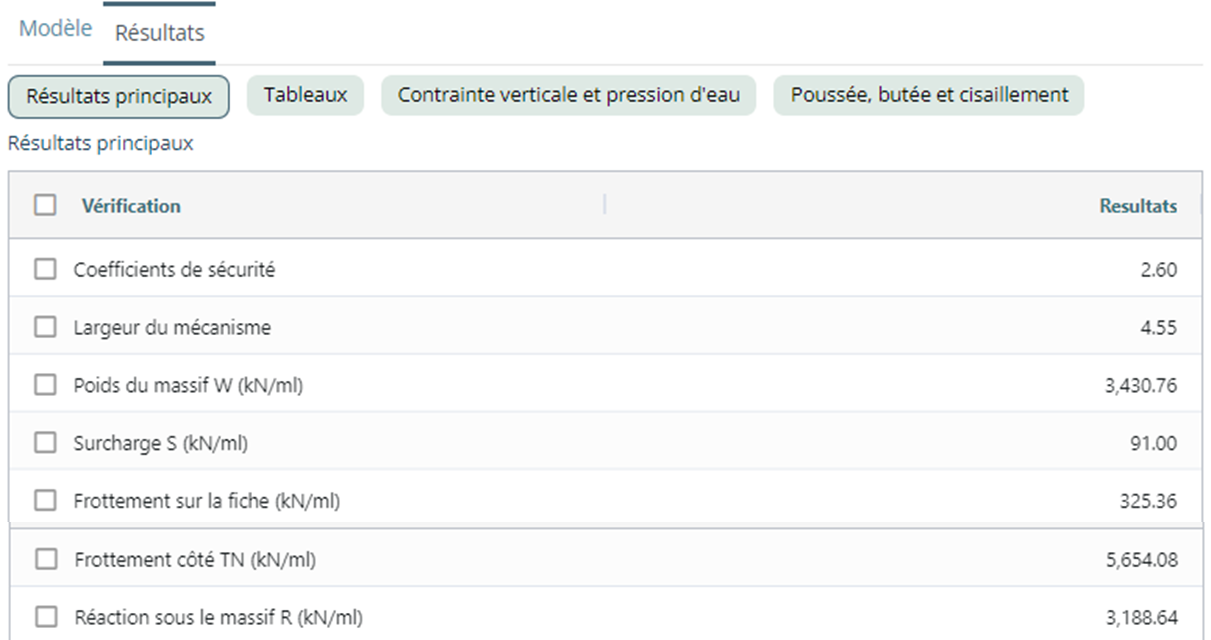Image resolution: width=1211 pixels, height=640 pixels.
Task: Click the 2.60 safety coefficient value
Action: pyautogui.click(x=1158, y=269)
